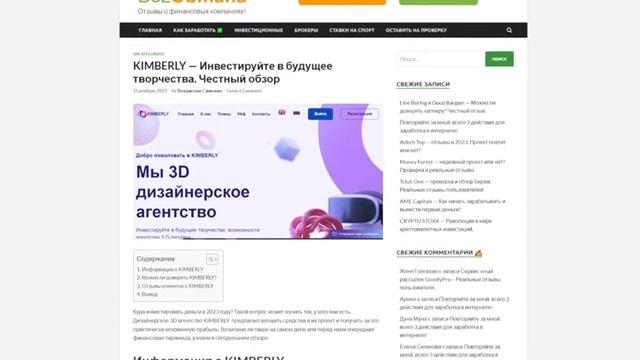The height and width of the screenshot is (360, 640).
Task: Open the AME Capitals recent post
Action: [x=452, y=205]
